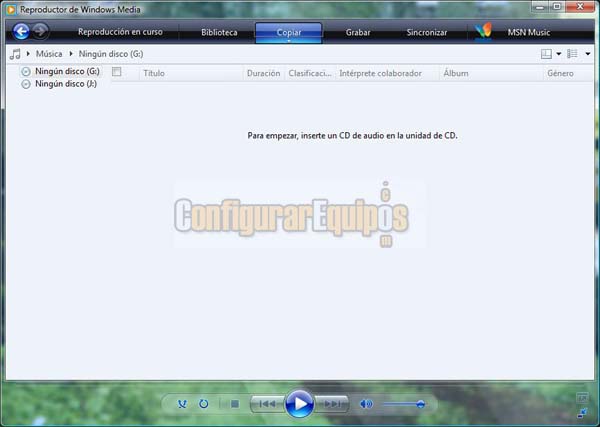Sort by the Clasificaci... column header
600x427 pixels.
310,73
